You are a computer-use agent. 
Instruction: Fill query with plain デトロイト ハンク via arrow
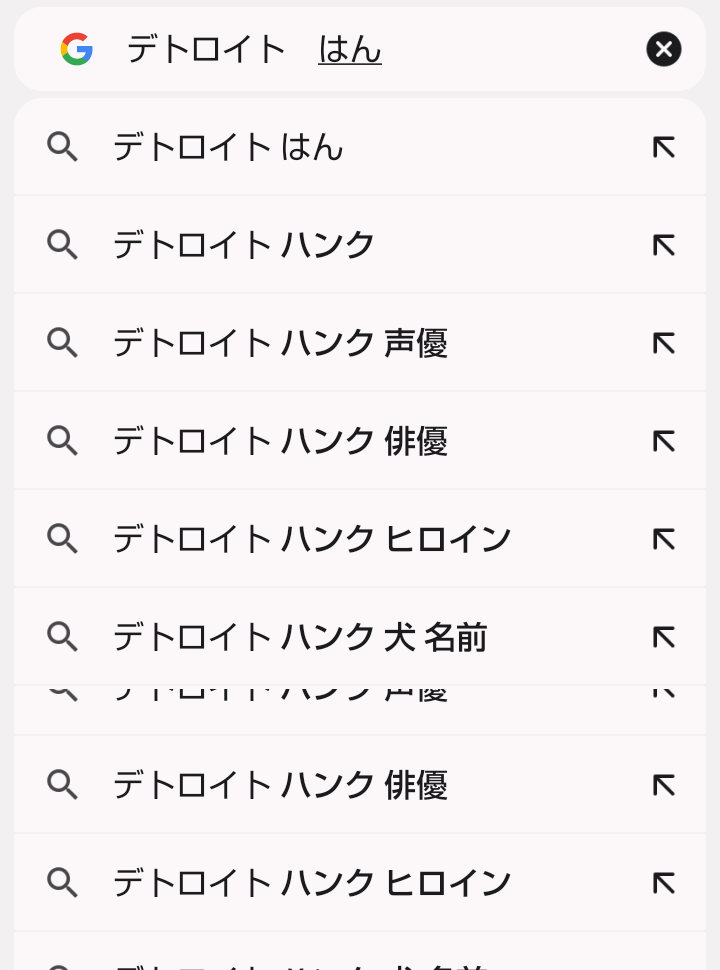663,245
